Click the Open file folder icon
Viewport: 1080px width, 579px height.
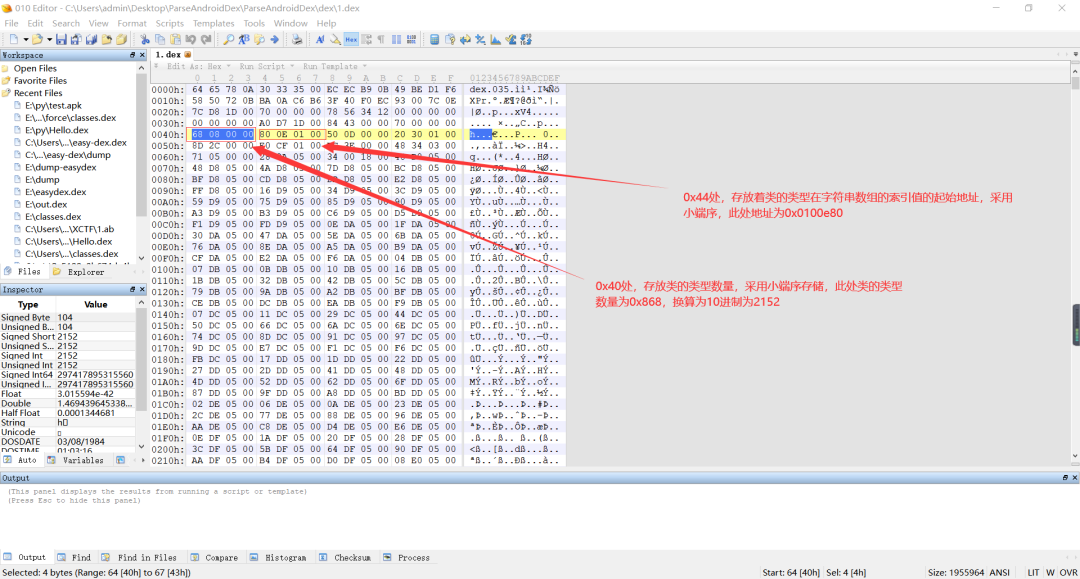(37, 39)
